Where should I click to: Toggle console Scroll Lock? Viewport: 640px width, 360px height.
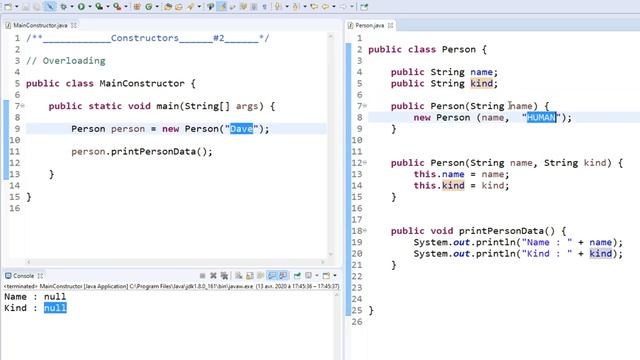[x=250, y=276]
